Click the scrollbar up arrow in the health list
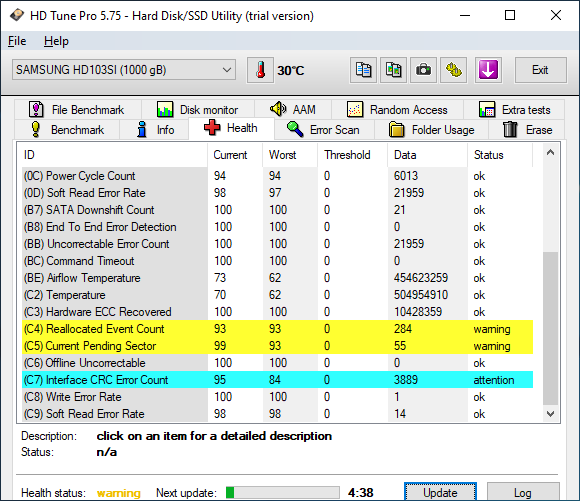The width and height of the screenshot is (580, 501). click(x=550, y=152)
